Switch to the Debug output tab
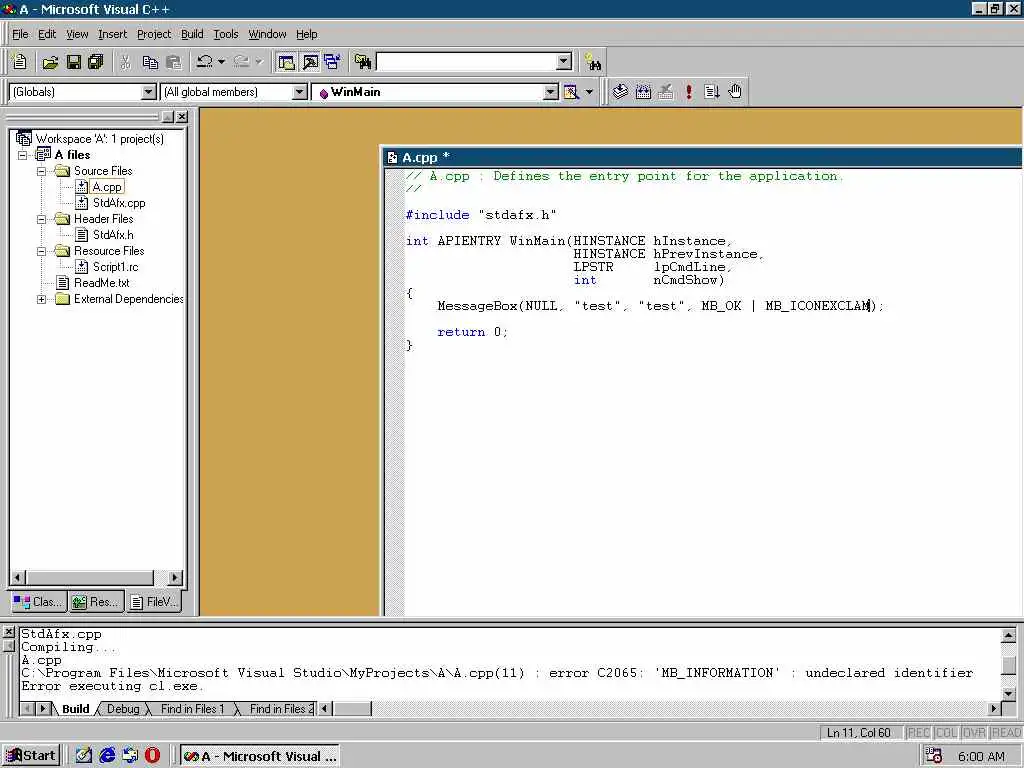The image size is (1024, 768). pos(123,709)
